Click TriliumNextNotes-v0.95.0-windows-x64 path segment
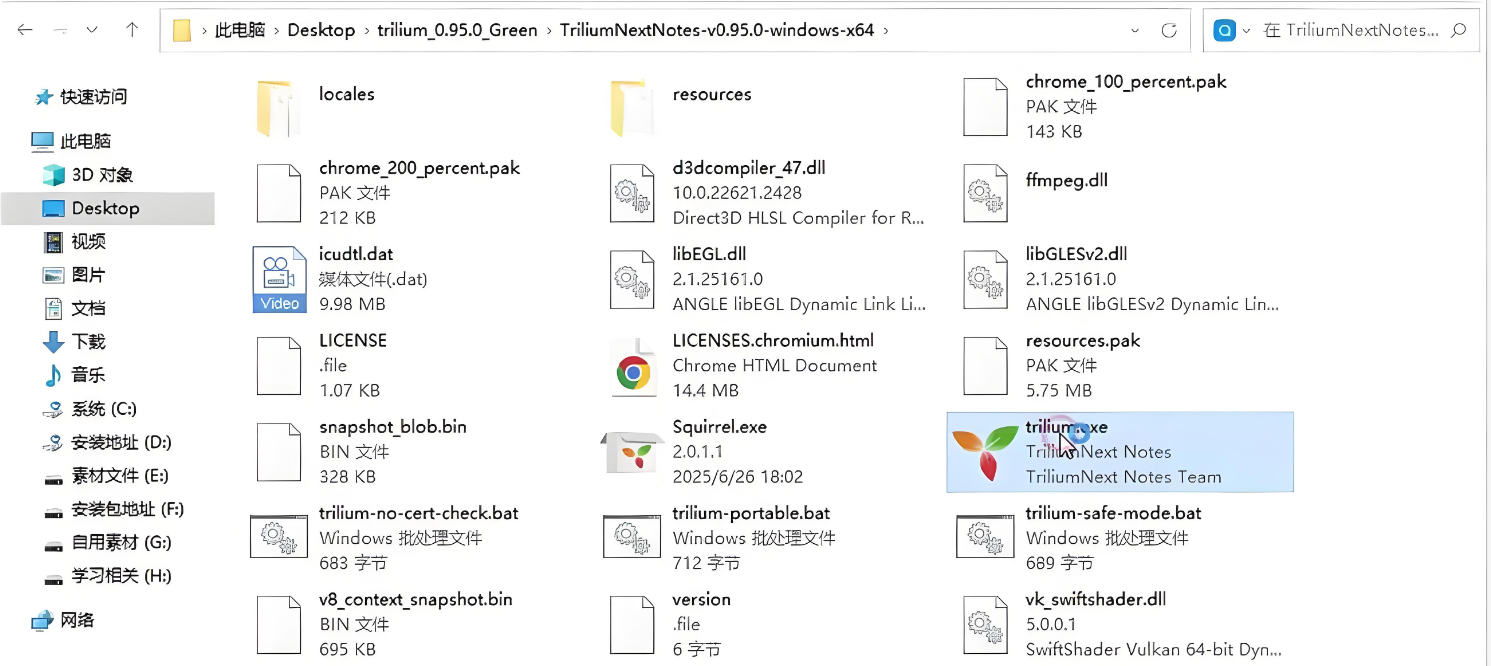Viewport: 1491px width, 666px height. click(x=717, y=30)
